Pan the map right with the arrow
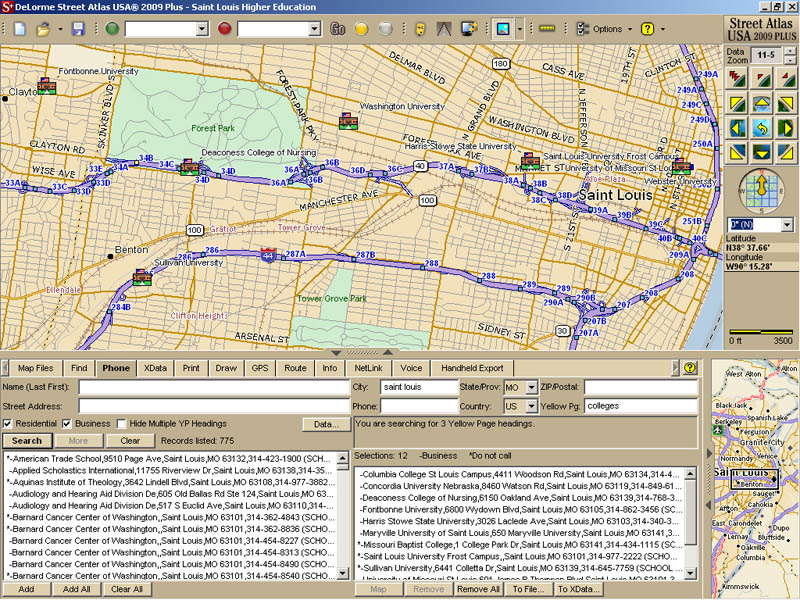The width and height of the screenshot is (800, 600). pyautogui.click(x=784, y=128)
